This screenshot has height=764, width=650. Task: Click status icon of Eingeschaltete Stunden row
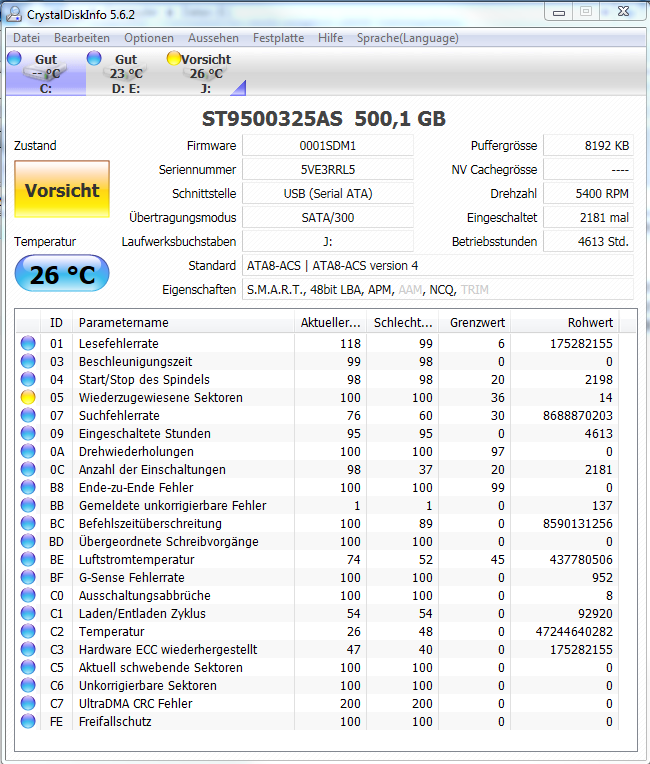(28, 433)
